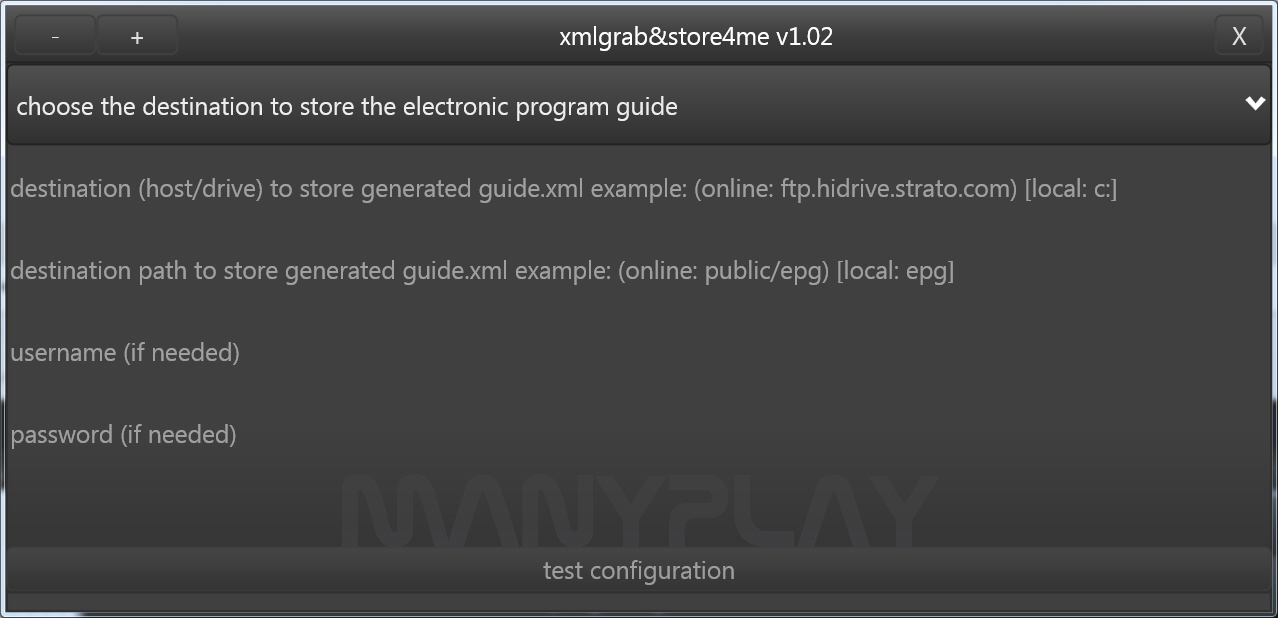Click the MANYPLAY watermark logo

pyautogui.click(x=639, y=512)
